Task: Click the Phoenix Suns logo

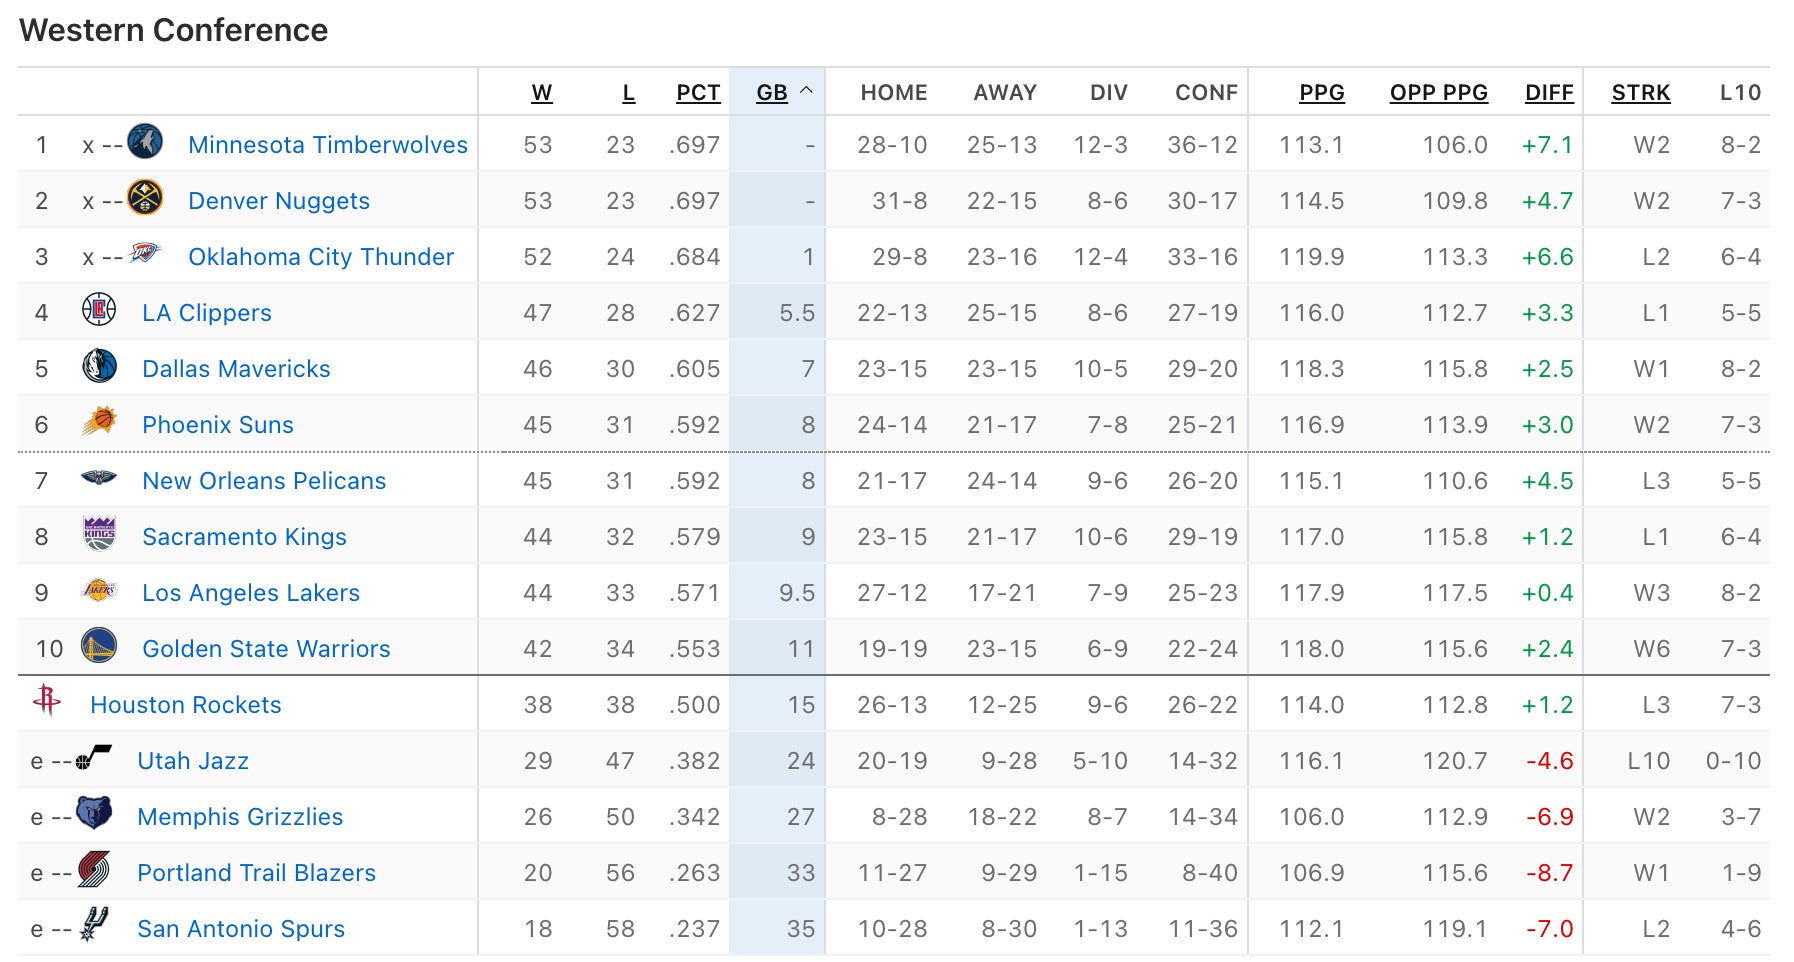Action: tap(99, 422)
